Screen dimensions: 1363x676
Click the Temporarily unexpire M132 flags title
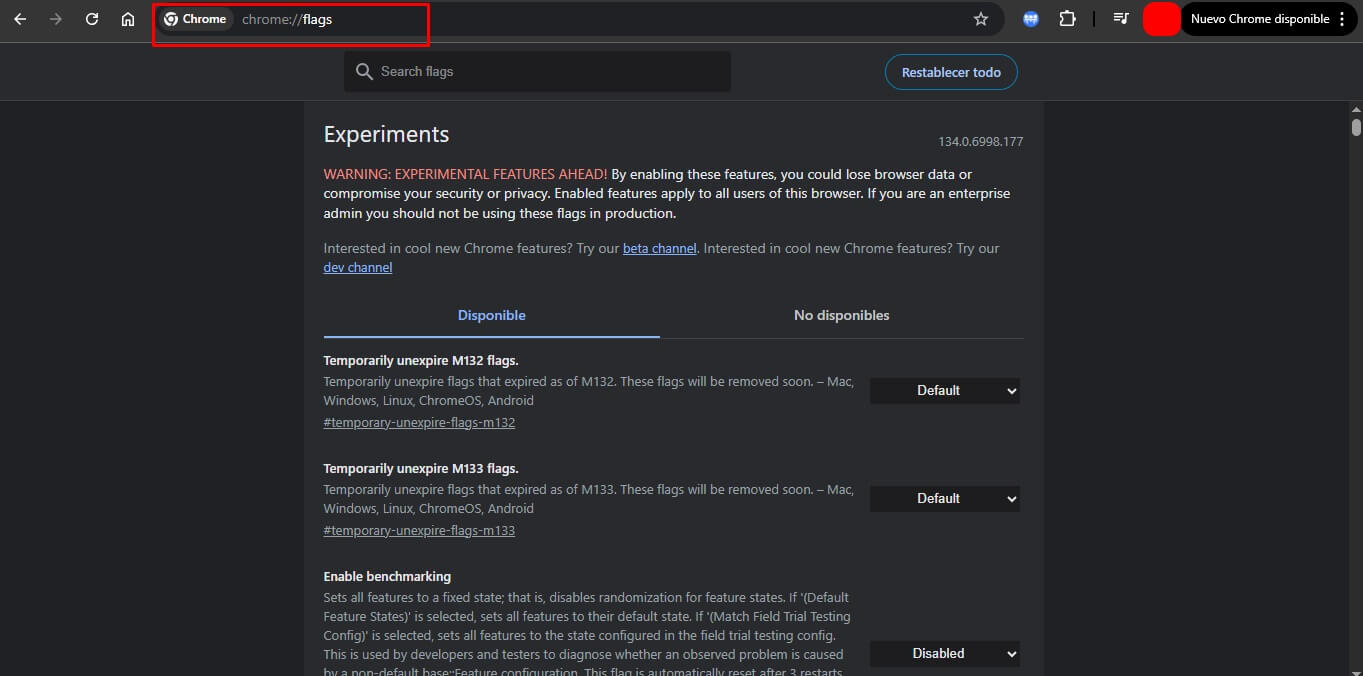pos(421,361)
